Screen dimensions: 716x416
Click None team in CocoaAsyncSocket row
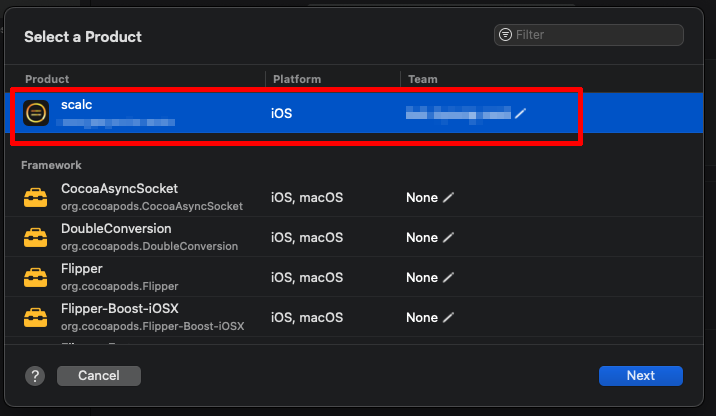pos(422,198)
